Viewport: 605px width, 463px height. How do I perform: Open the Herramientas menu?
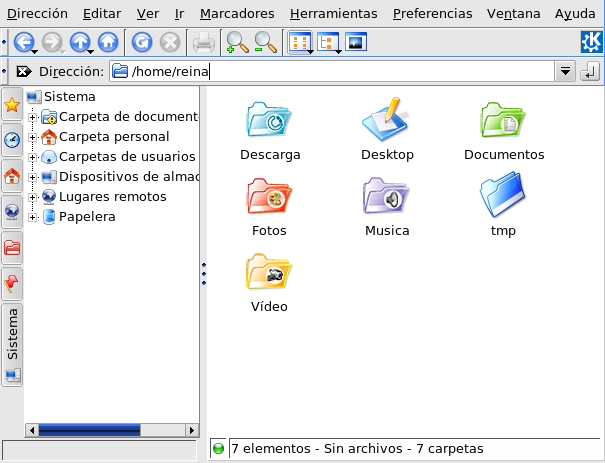tap(334, 14)
